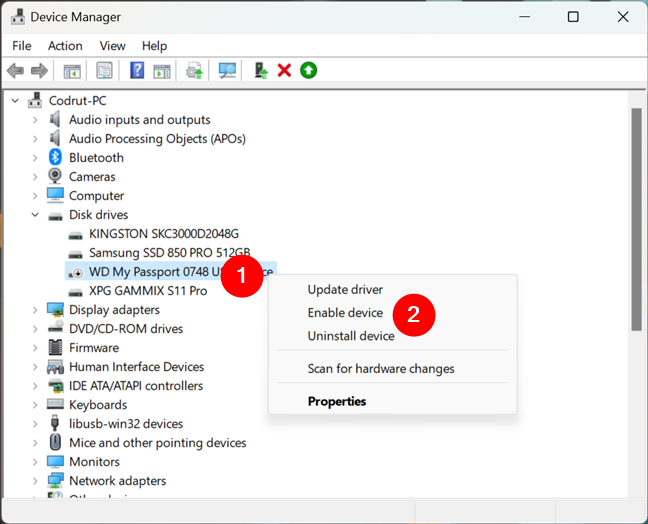Expand the Network adapters chevron

point(35,481)
